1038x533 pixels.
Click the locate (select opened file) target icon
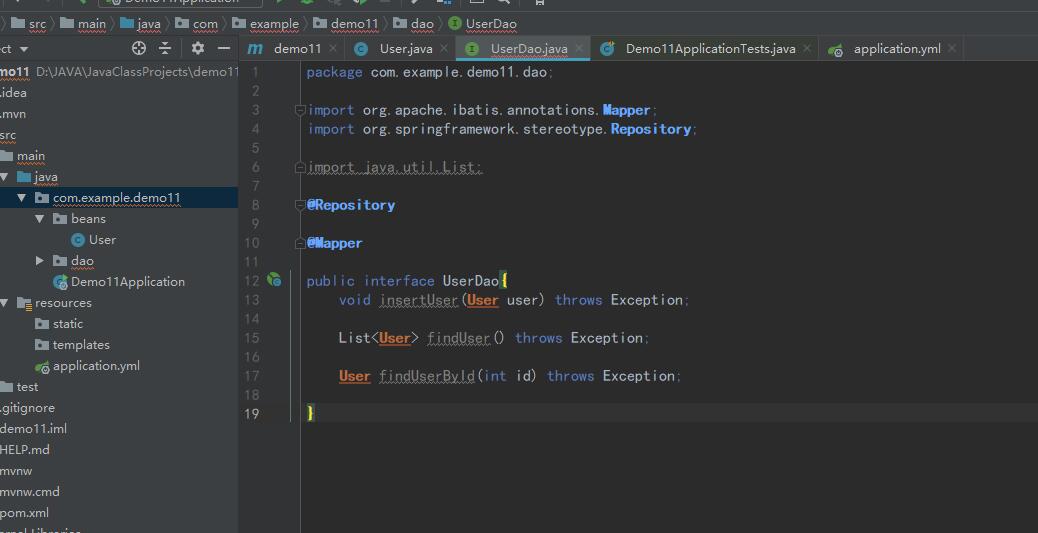point(139,48)
